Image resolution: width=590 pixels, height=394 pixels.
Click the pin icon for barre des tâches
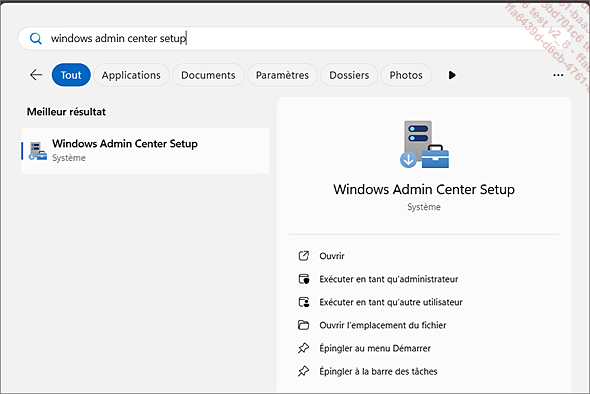click(304, 371)
